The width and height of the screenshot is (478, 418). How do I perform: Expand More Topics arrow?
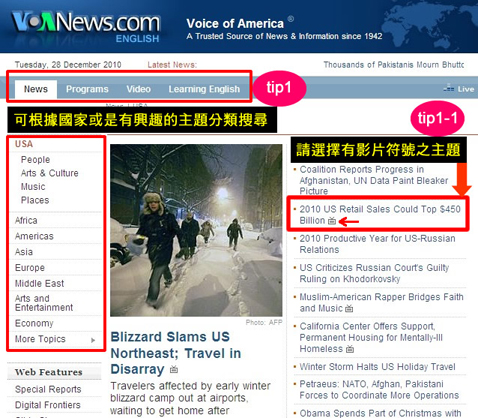93,340
